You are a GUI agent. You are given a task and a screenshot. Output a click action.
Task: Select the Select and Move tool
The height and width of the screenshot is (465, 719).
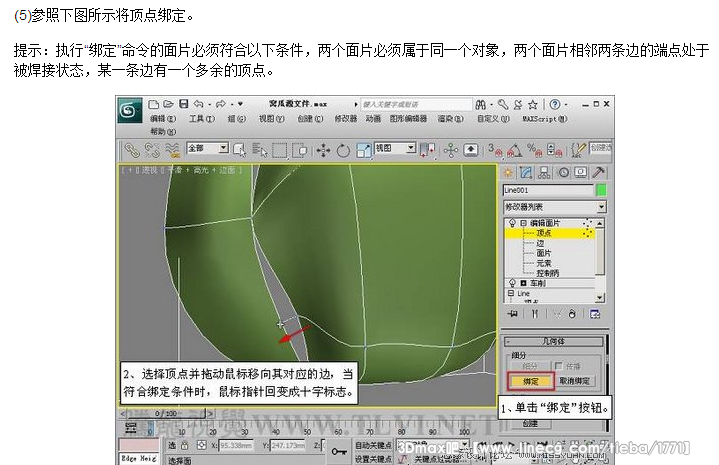point(323,150)
